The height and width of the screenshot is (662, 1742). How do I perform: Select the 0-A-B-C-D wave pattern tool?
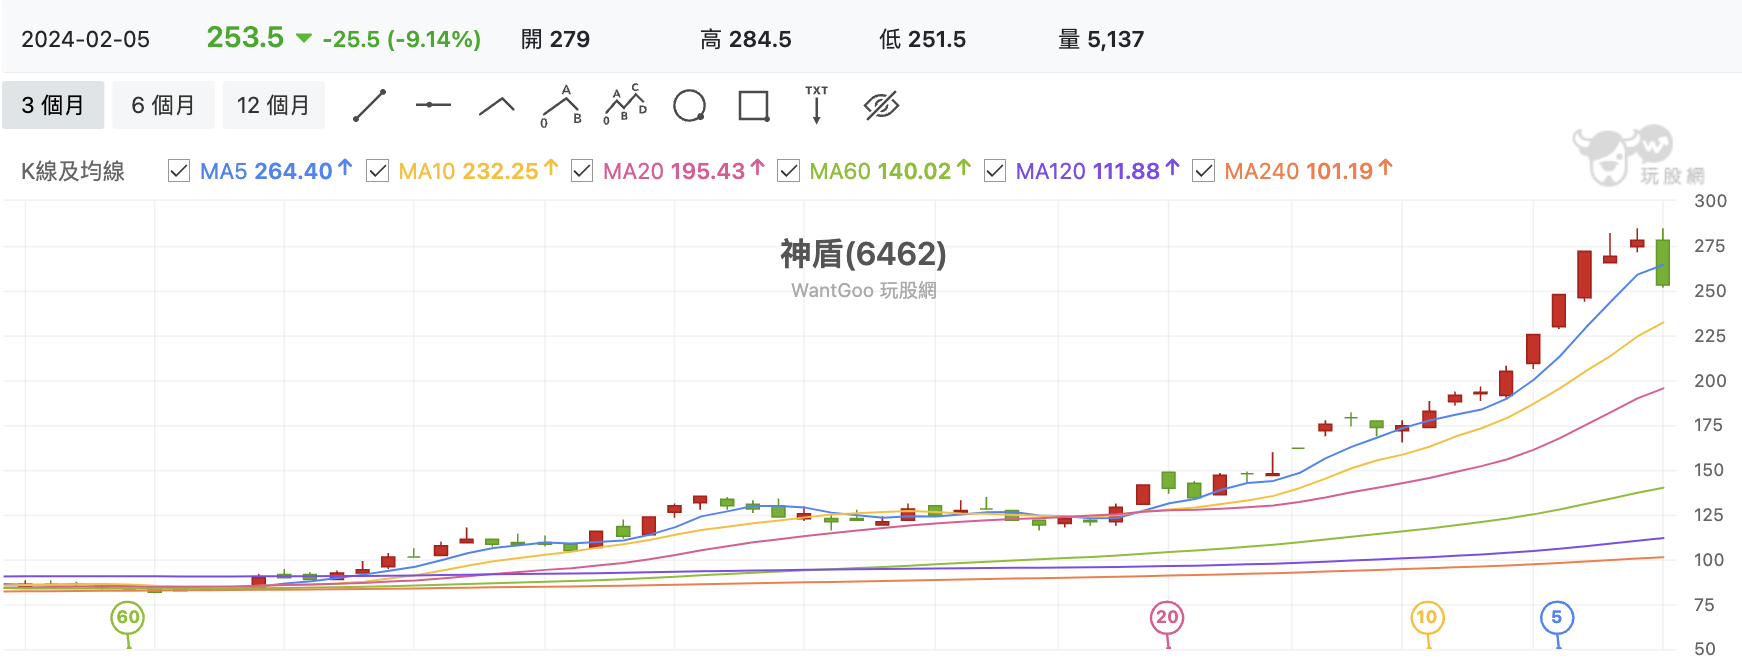click(625, 105)
